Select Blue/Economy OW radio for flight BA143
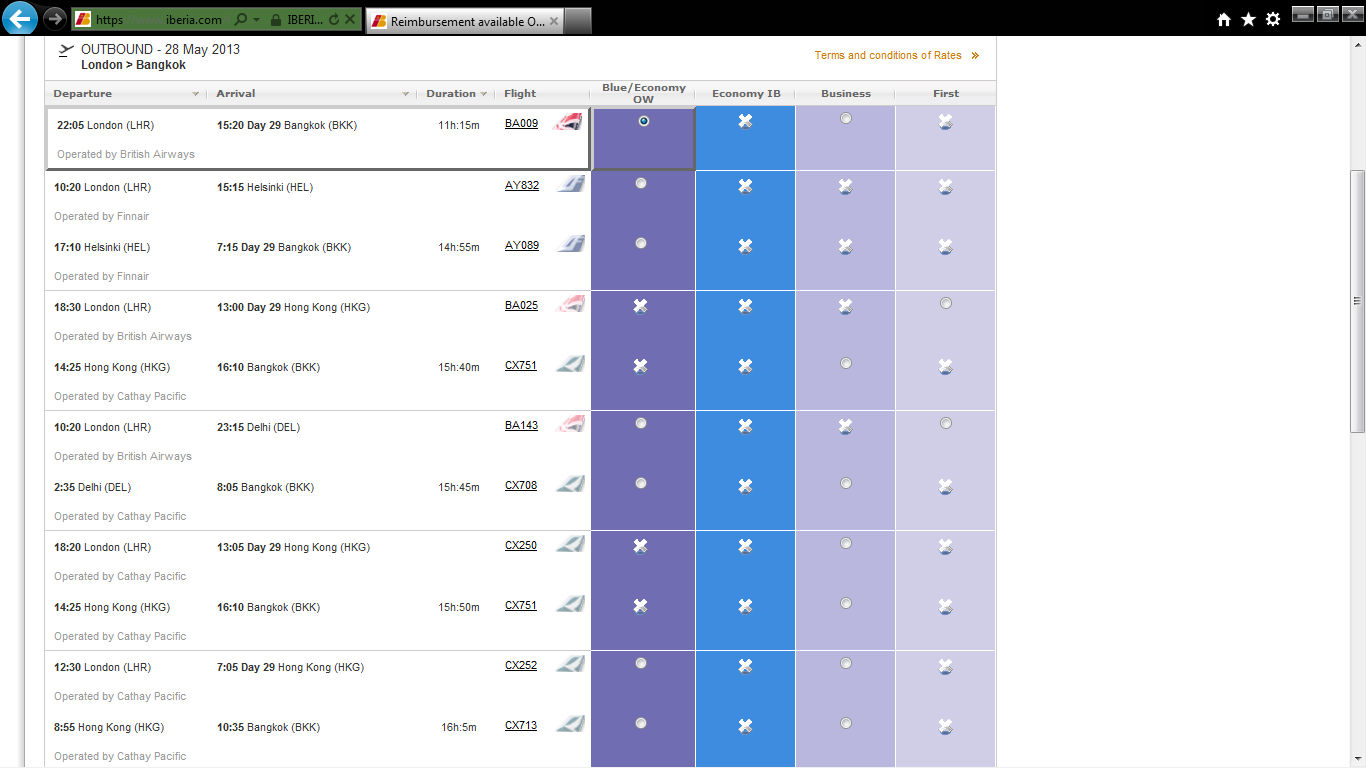Image resolution: width=1366 pixels, height=768 pixels. (641, 423)
